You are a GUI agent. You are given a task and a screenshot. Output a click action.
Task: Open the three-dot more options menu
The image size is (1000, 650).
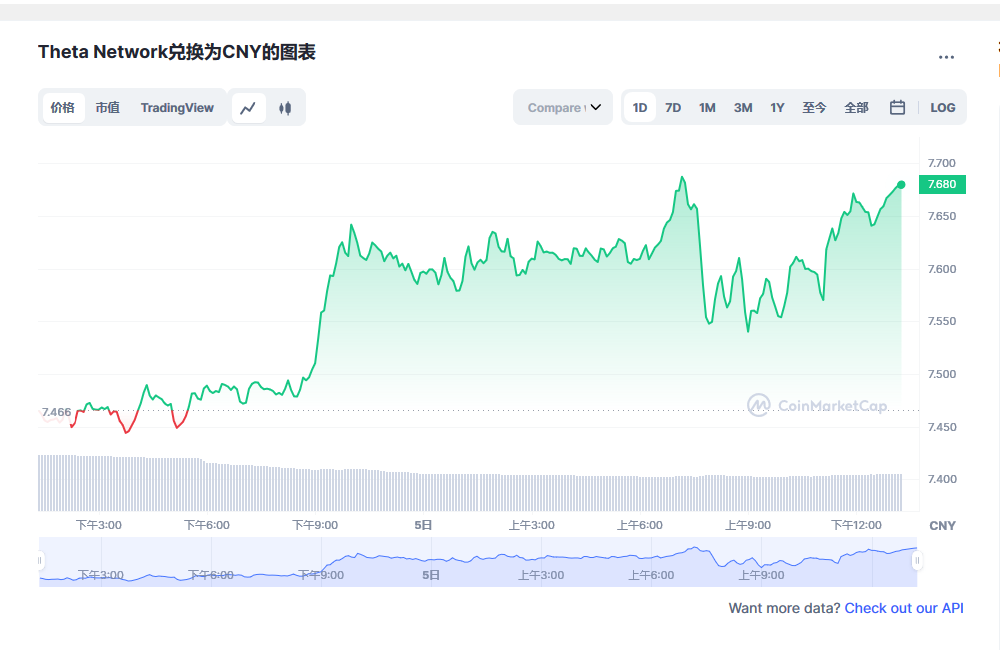point(946,57)
